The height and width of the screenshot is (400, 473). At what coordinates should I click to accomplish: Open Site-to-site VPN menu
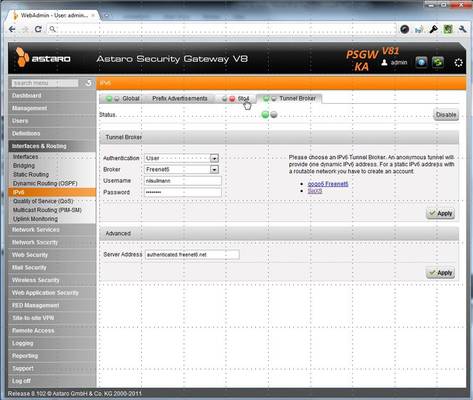pos(52,318)
